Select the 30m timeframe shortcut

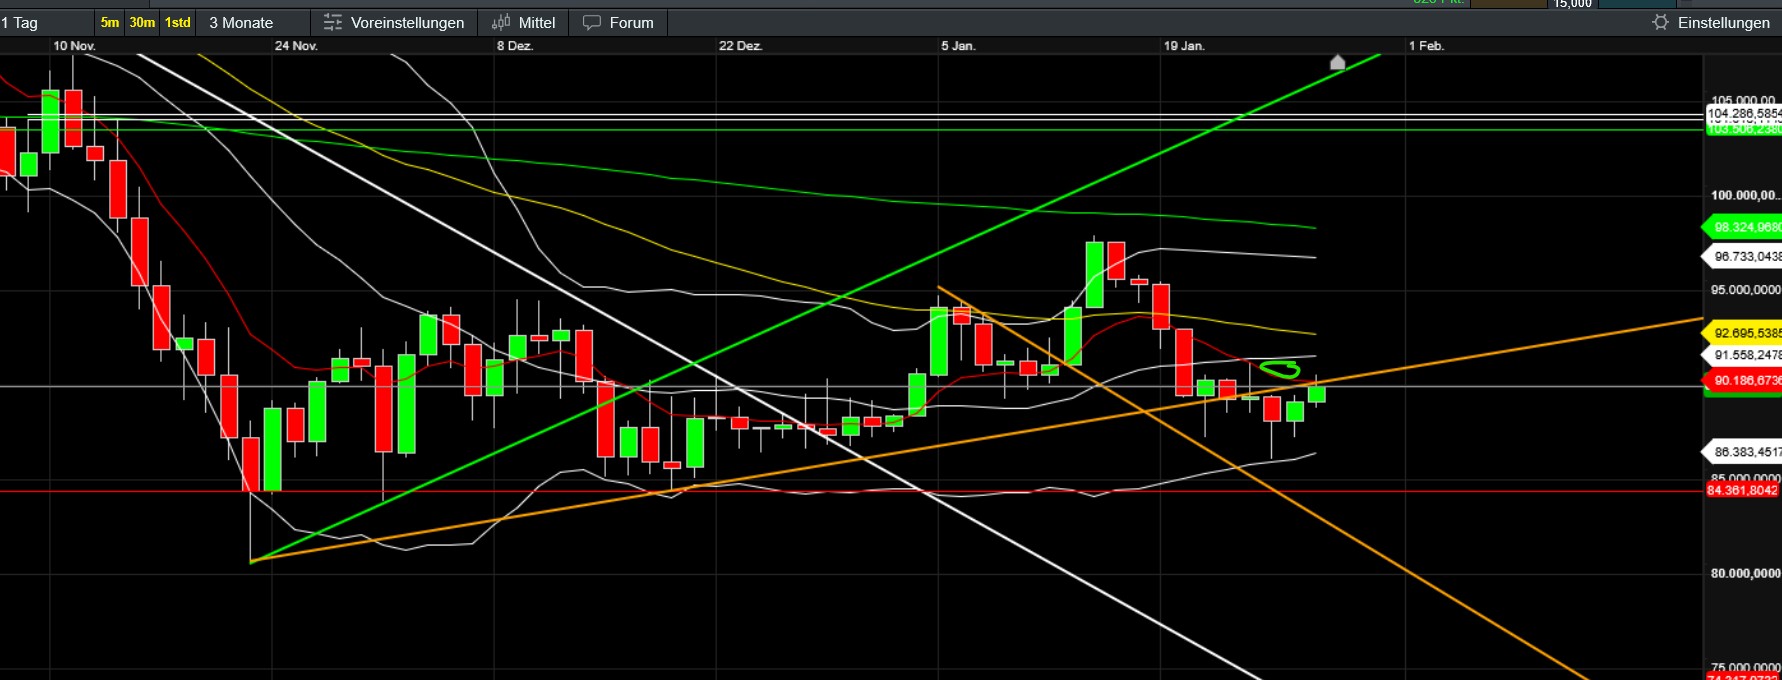[142, 22]
